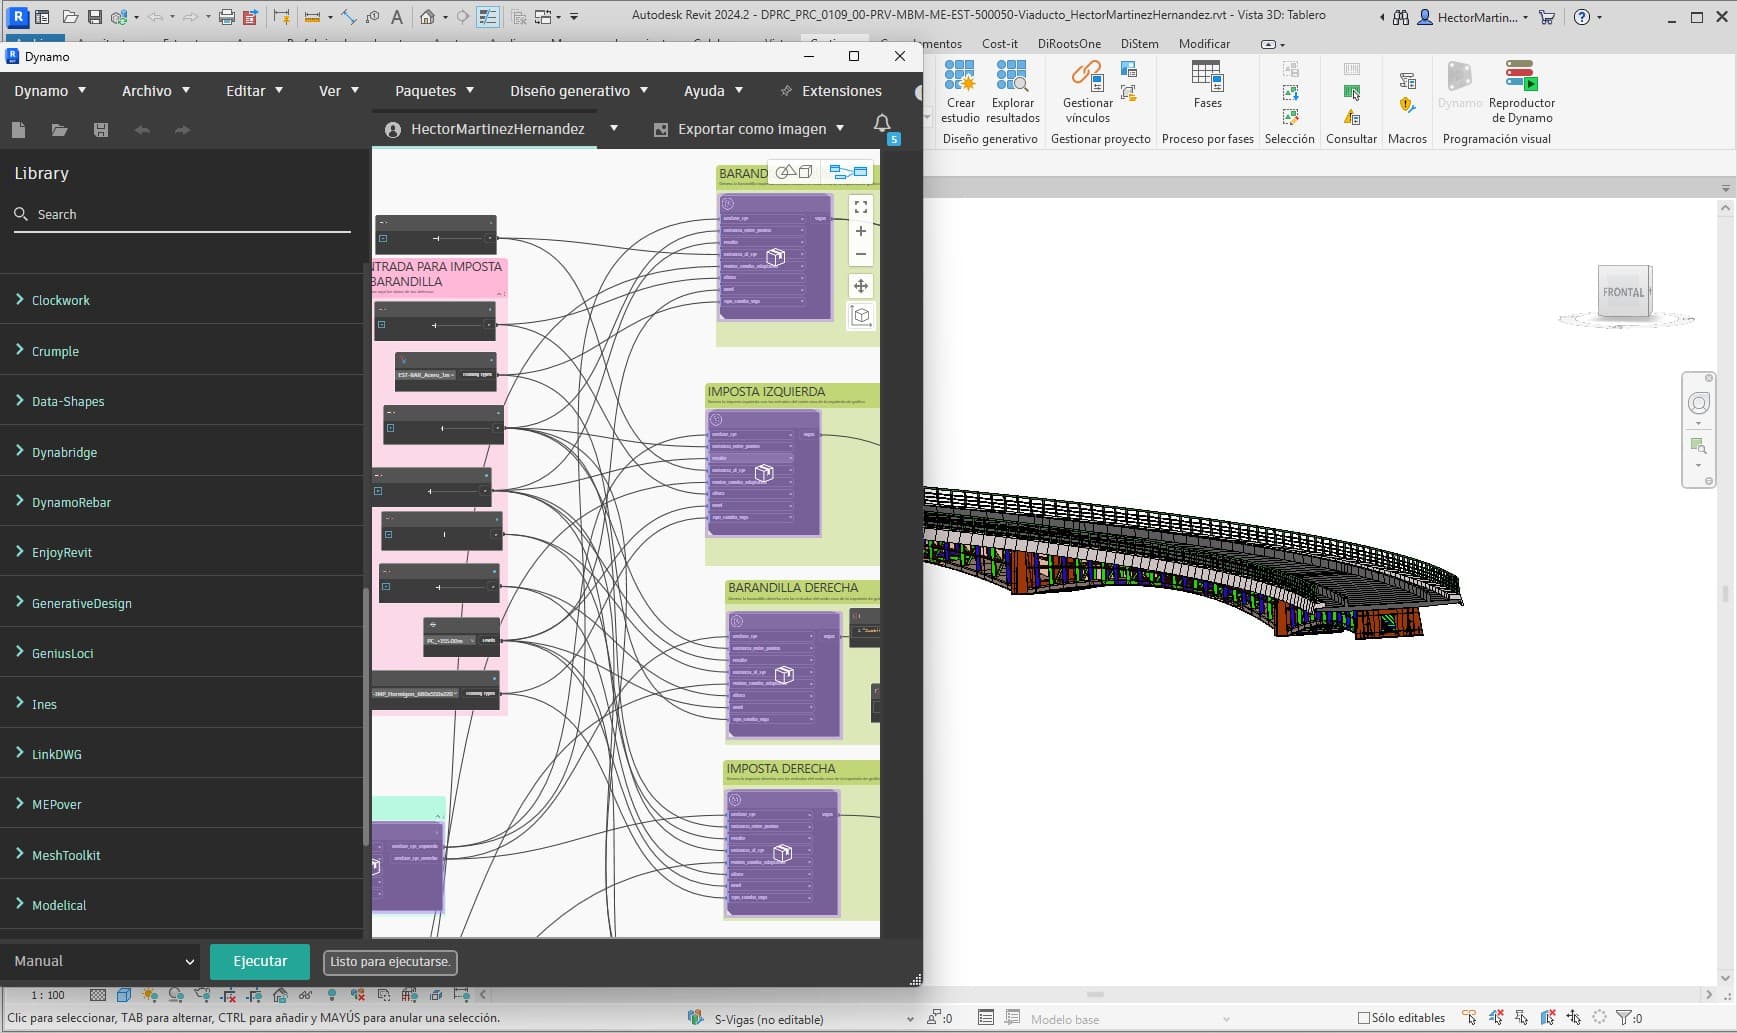Click the Thin Lines icon in Revit toolbar
This screenshot has width=1737, height=1033.
point(488,17)
